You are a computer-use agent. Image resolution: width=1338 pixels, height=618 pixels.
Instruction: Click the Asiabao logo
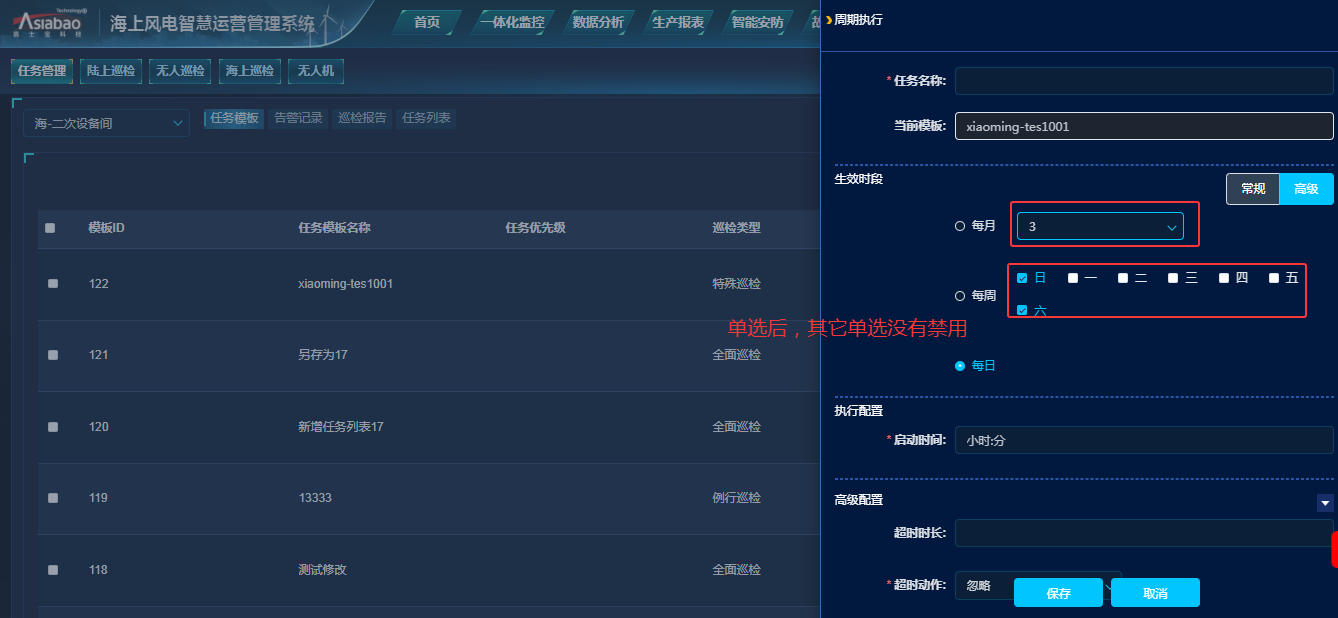click(x=50, y=24)
